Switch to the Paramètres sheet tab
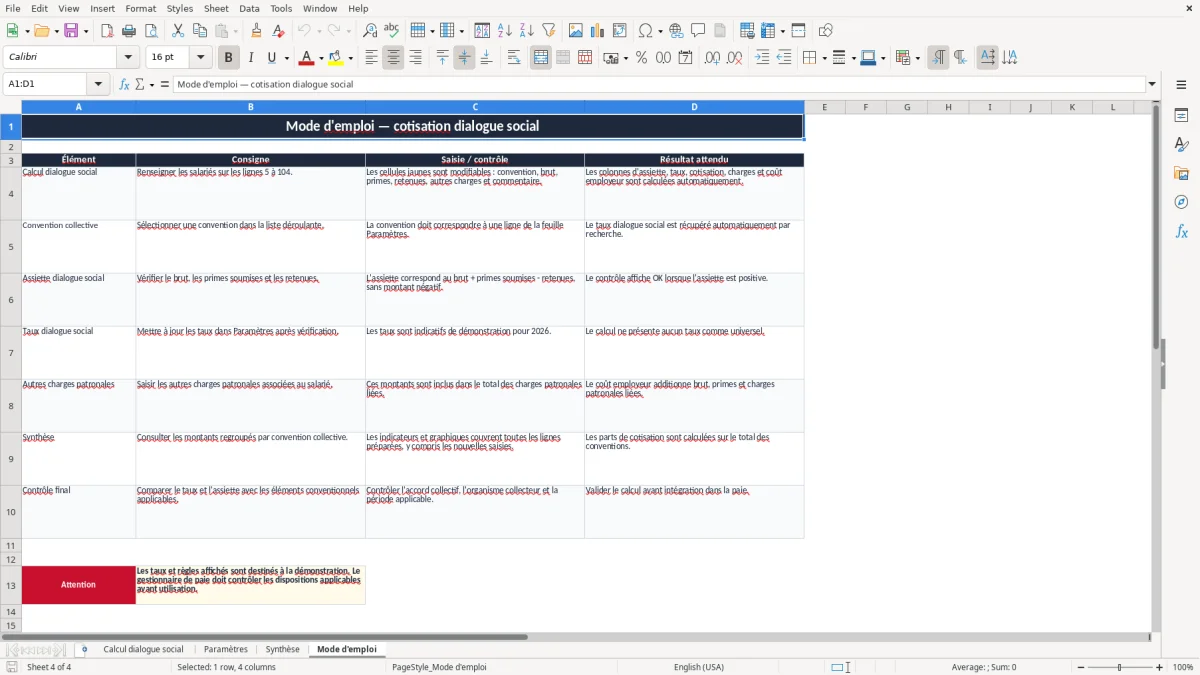The width and height of the screenshot is (1200, 675). 225,649
